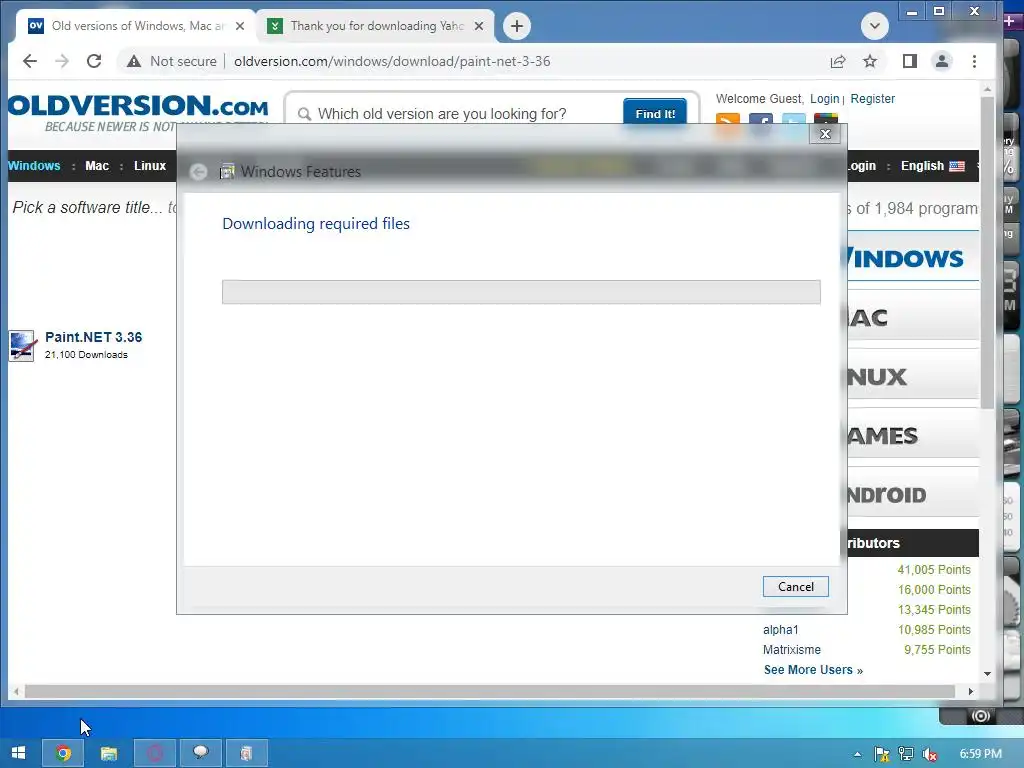Open the WINDOWS category banner

click(x=913, y=258)
